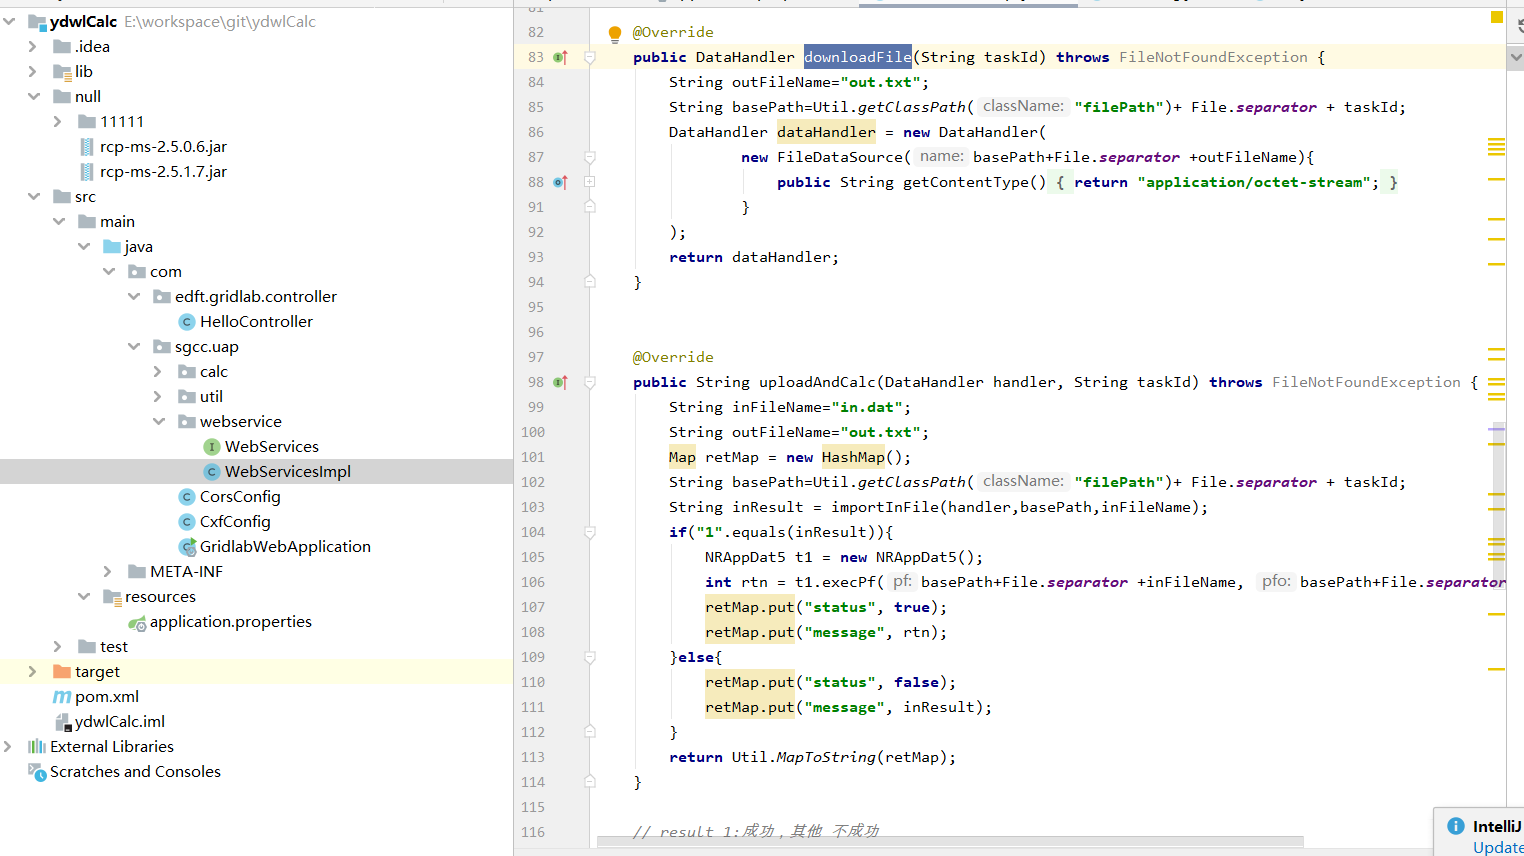This screenshot has height=856, width=1524.
Task: Expand the .idea folder
Action: pos(33,46)
